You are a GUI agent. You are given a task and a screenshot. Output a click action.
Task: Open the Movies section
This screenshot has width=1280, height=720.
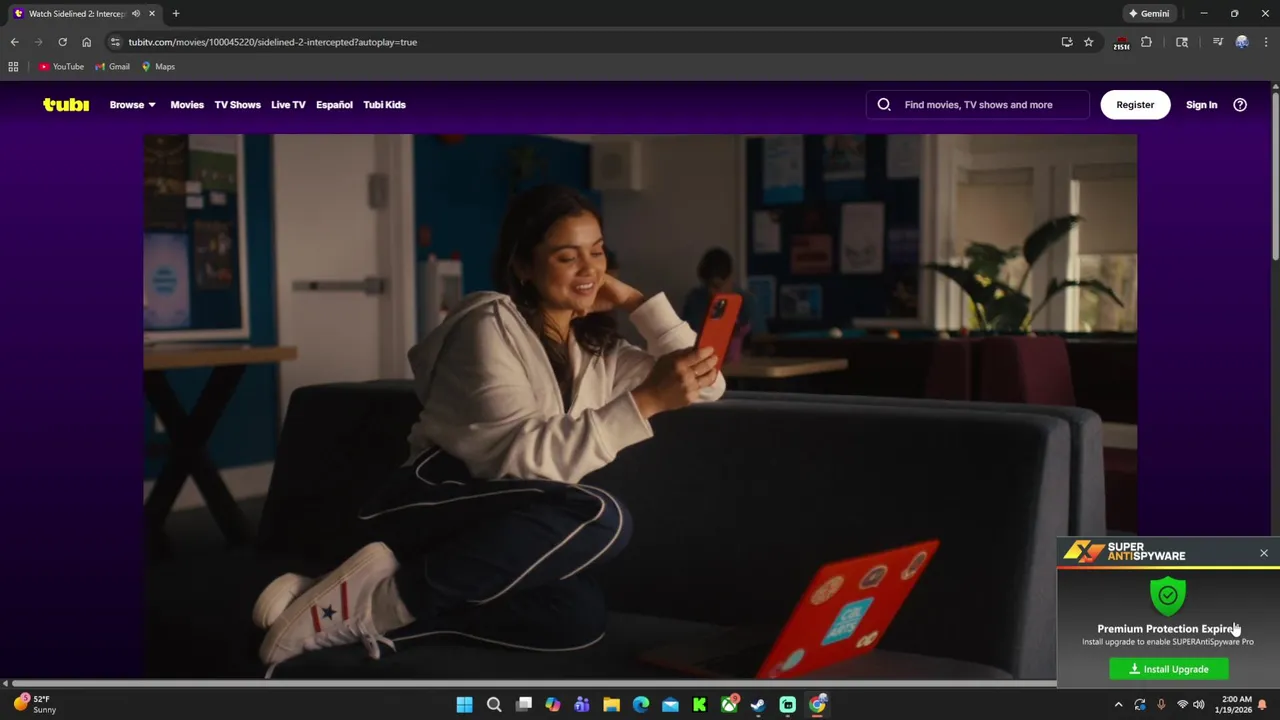point(187,104)
